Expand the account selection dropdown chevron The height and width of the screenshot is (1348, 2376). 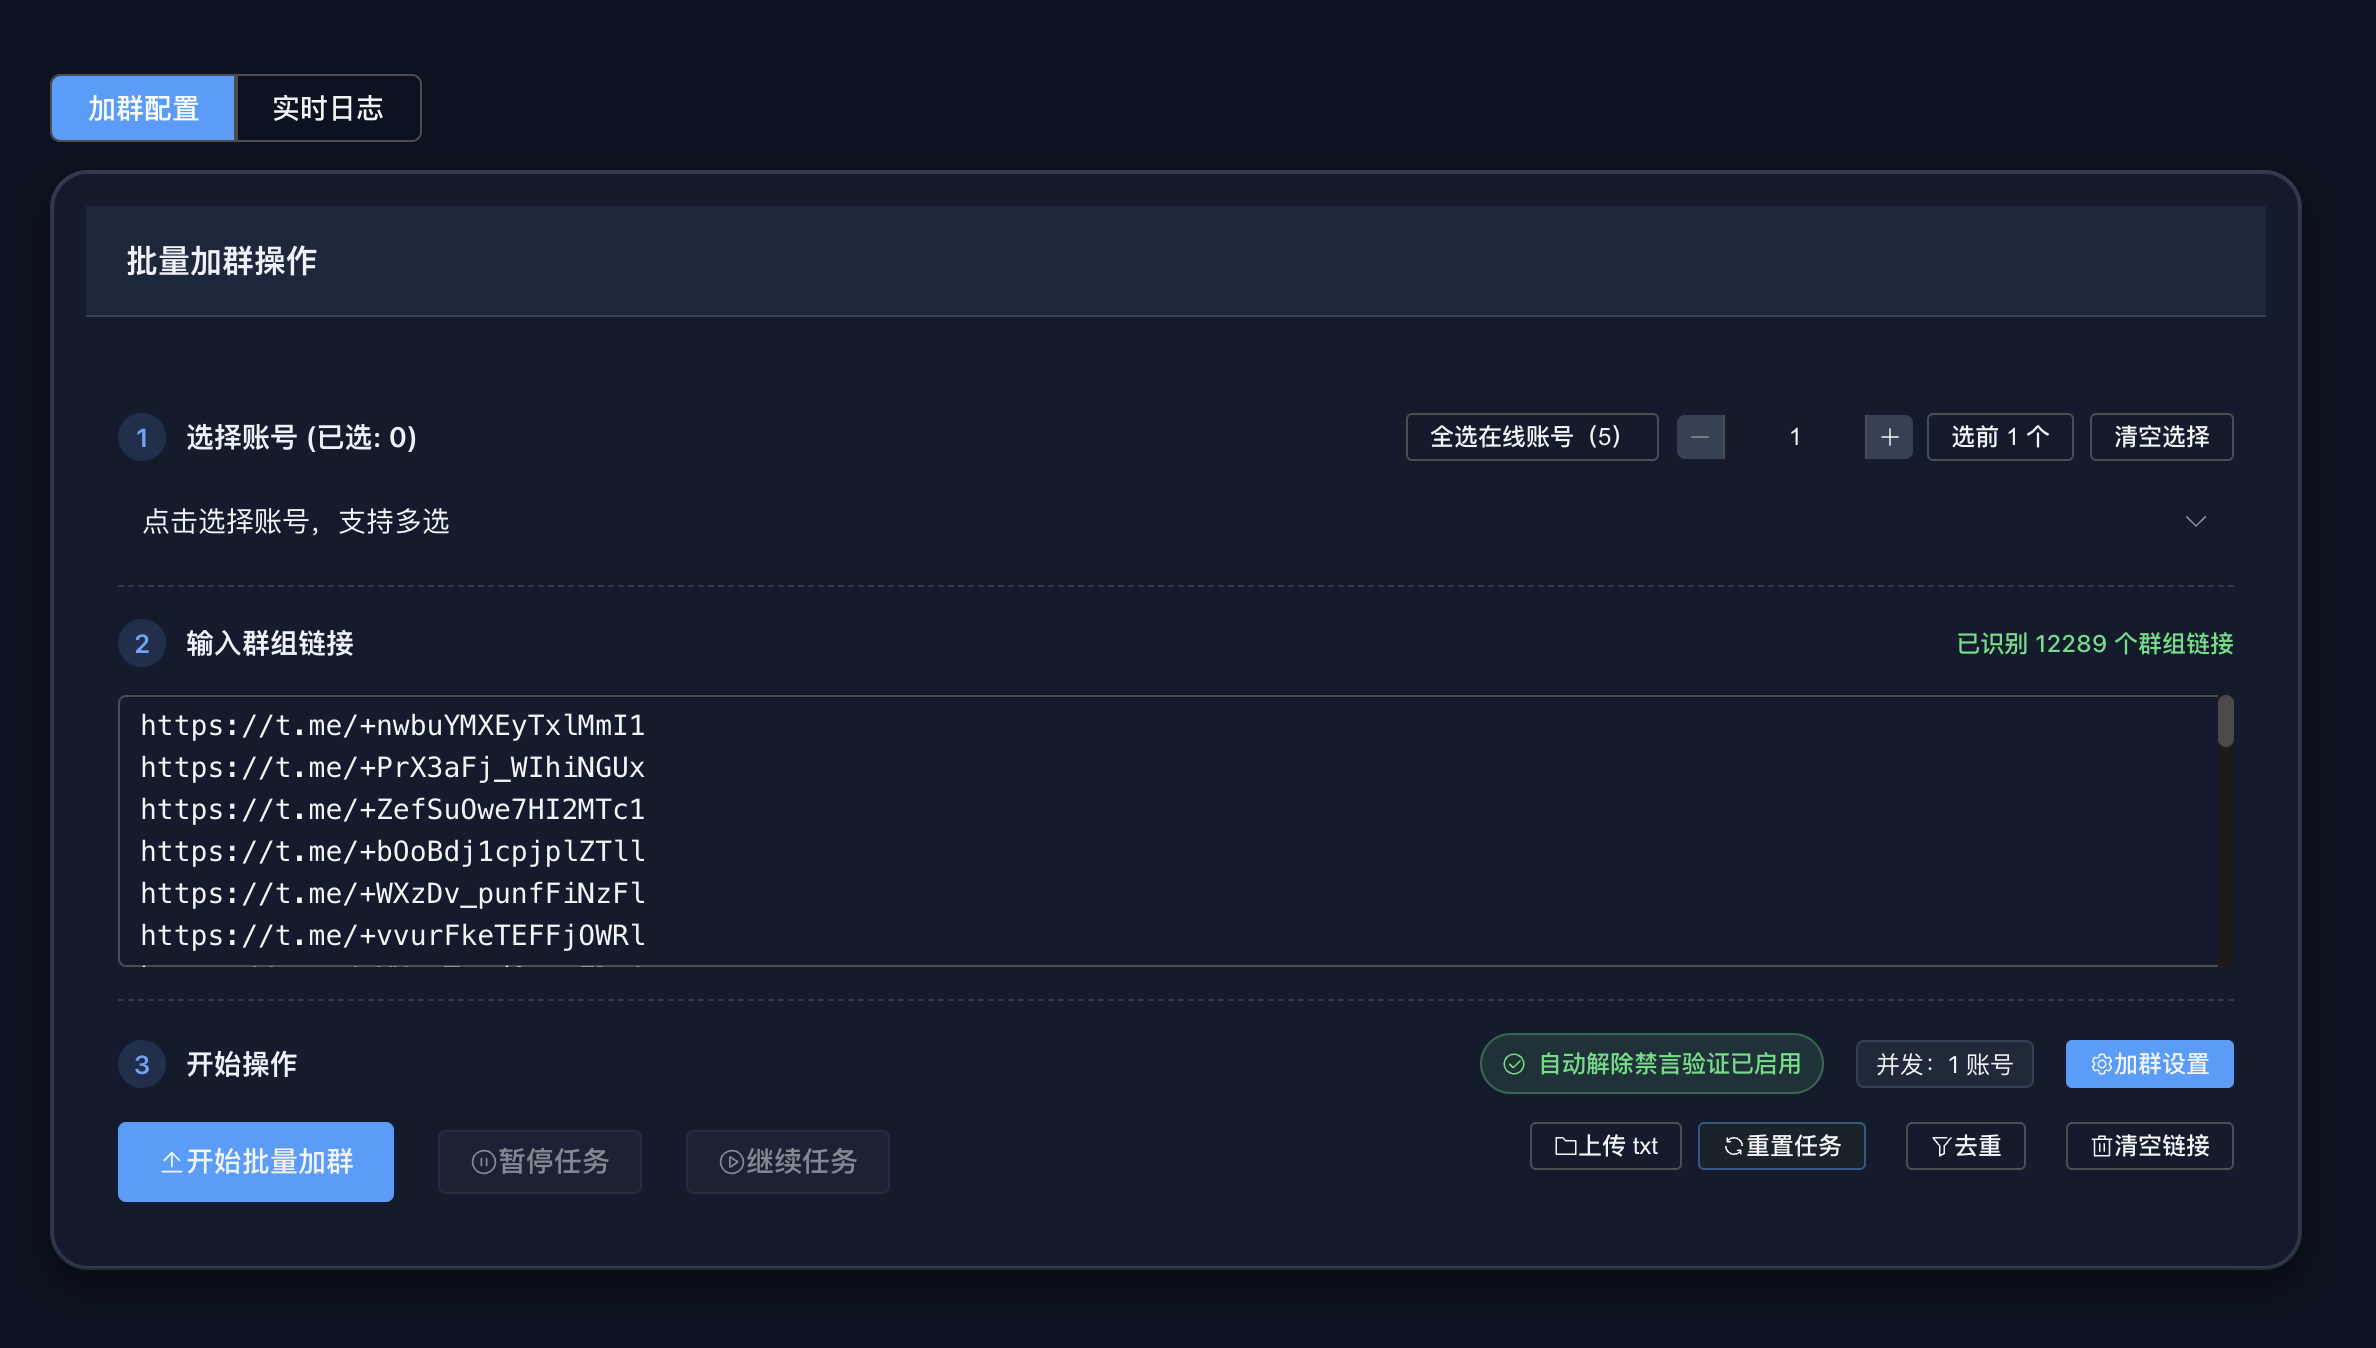[2195, 521]
